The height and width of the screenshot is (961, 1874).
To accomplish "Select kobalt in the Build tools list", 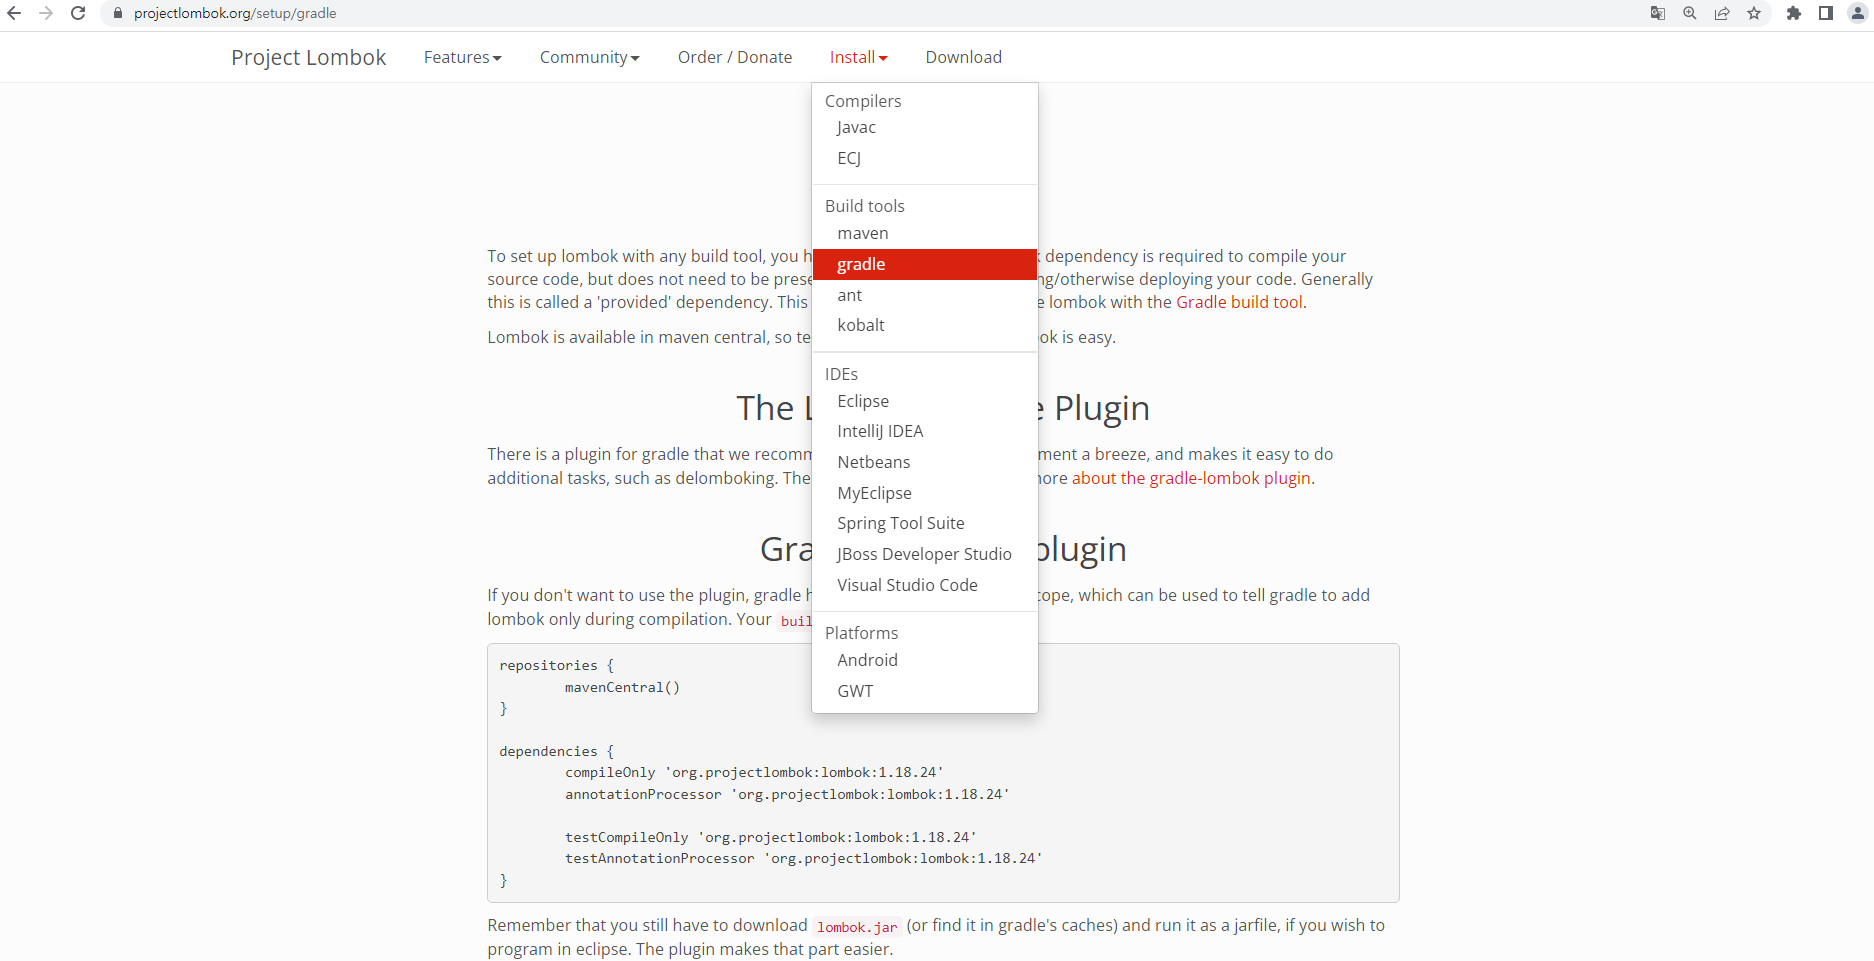I will 925,325.
